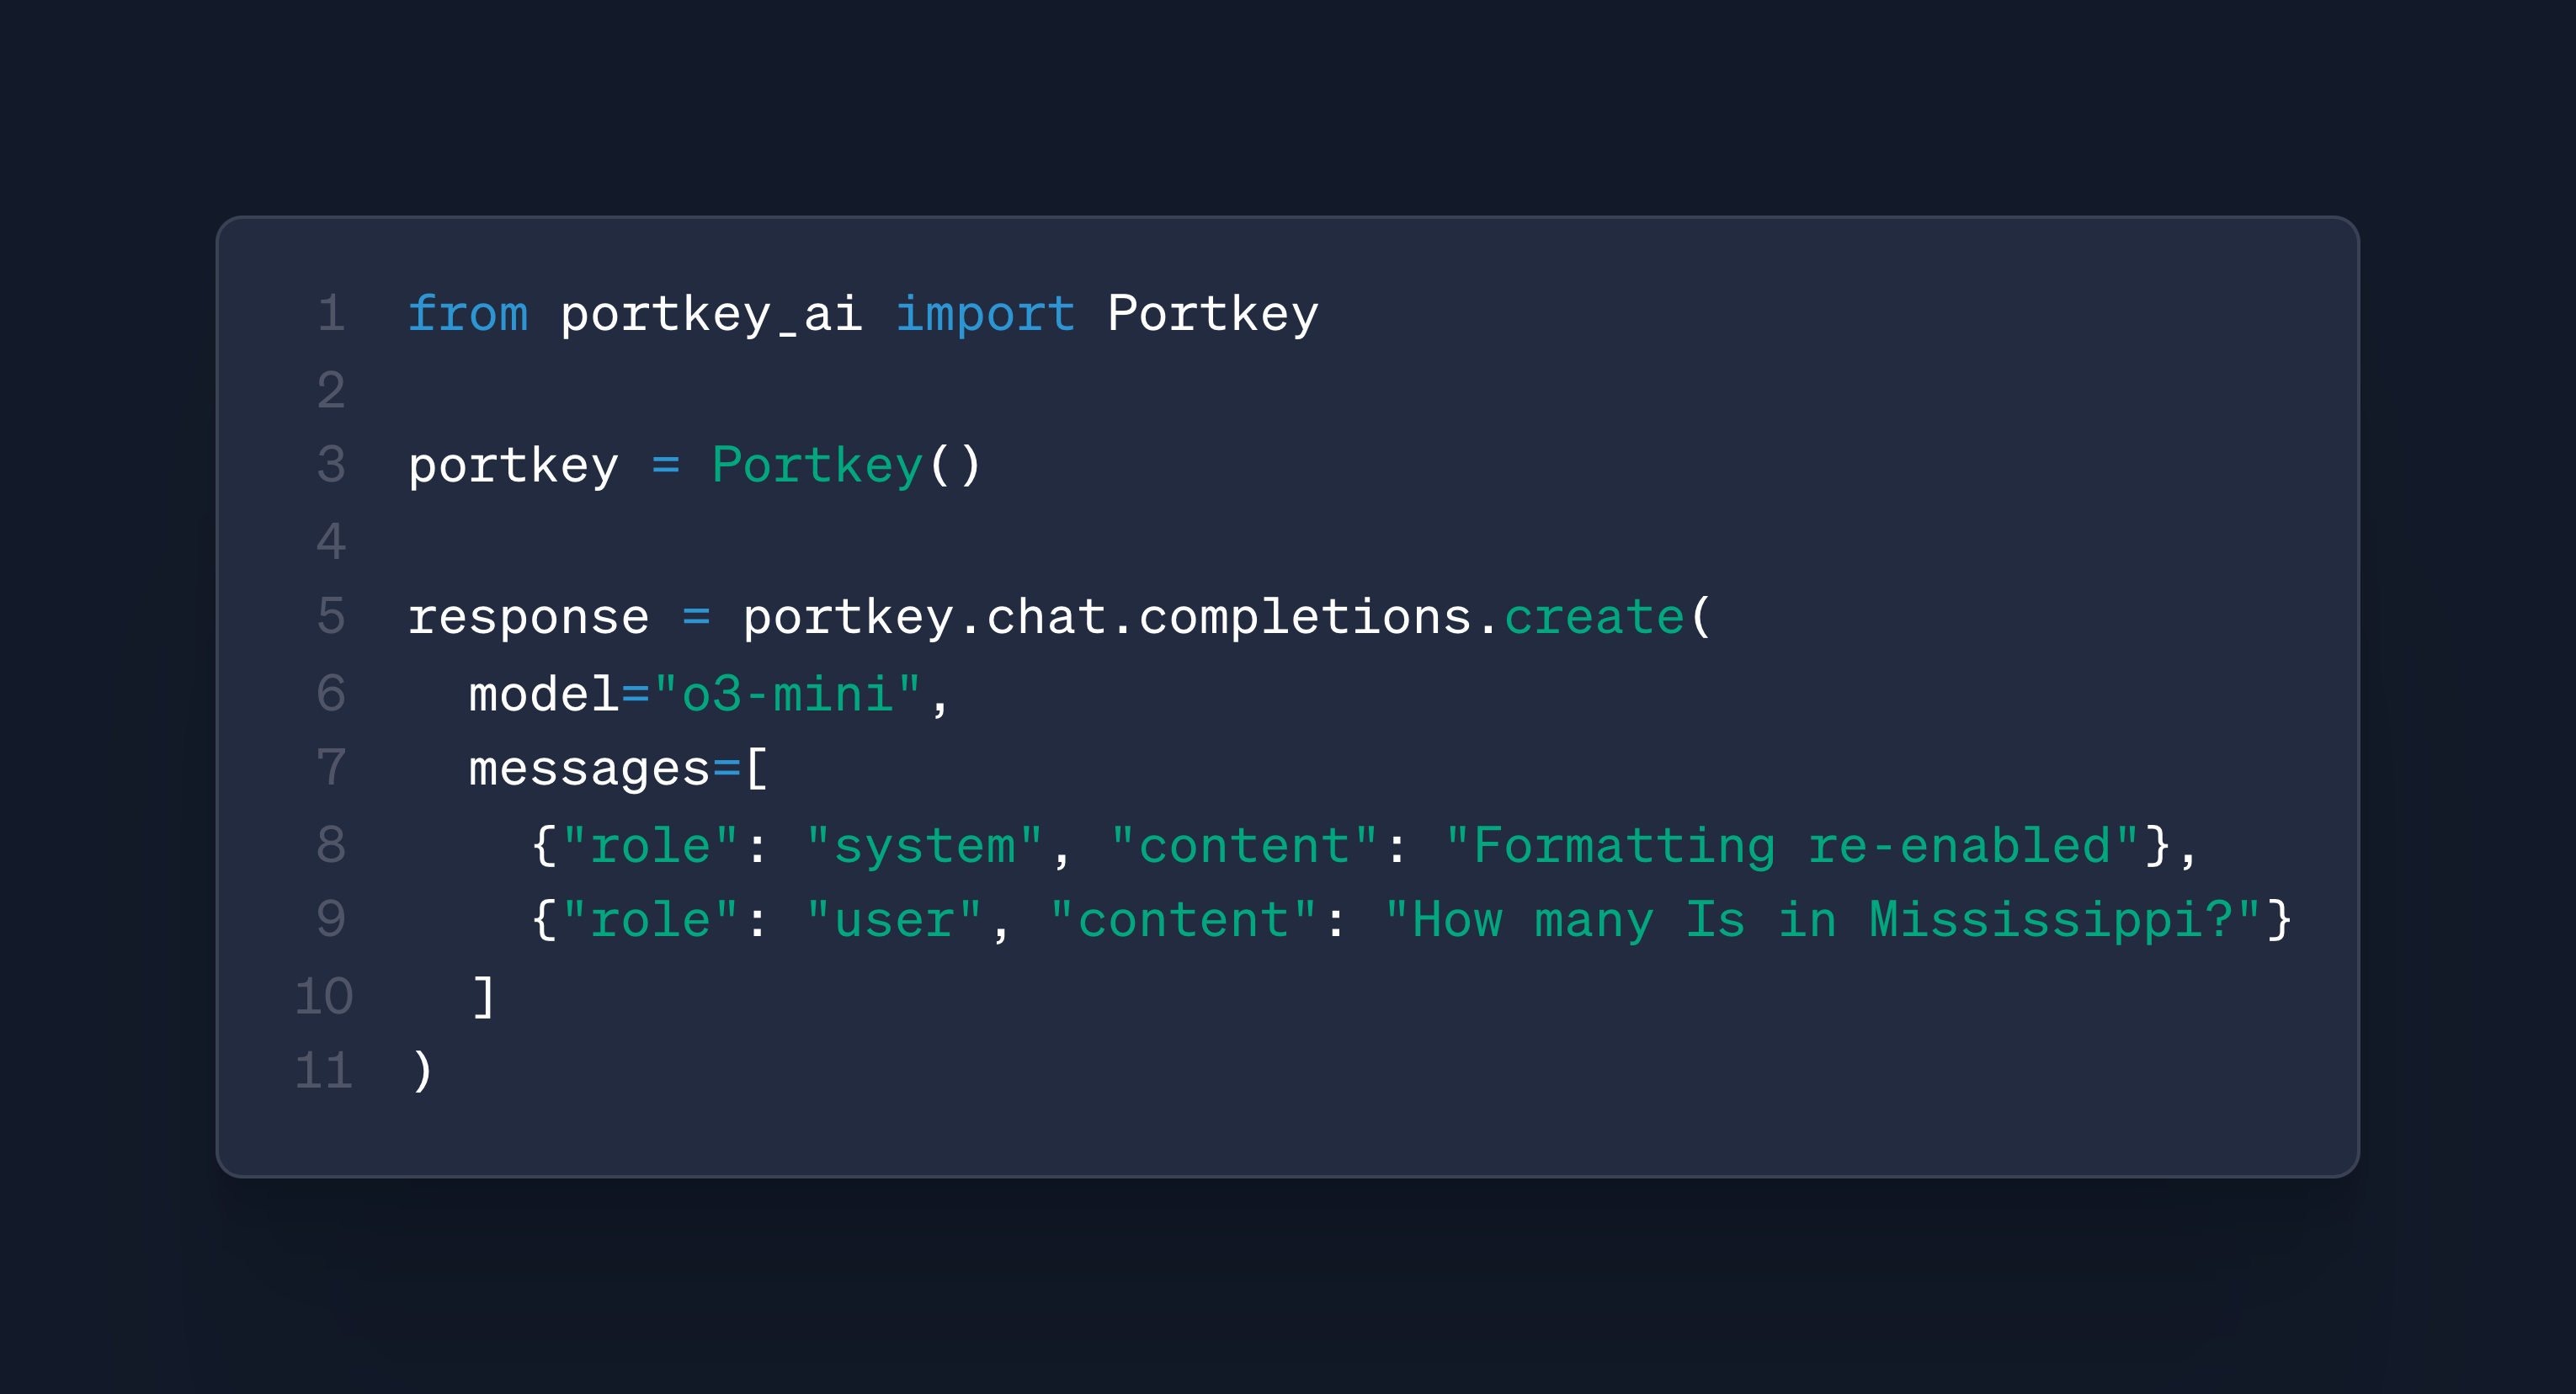Screen dimensions: 2576x1394
Task: Click the 'model' parameter name
Action: (544, 694)
